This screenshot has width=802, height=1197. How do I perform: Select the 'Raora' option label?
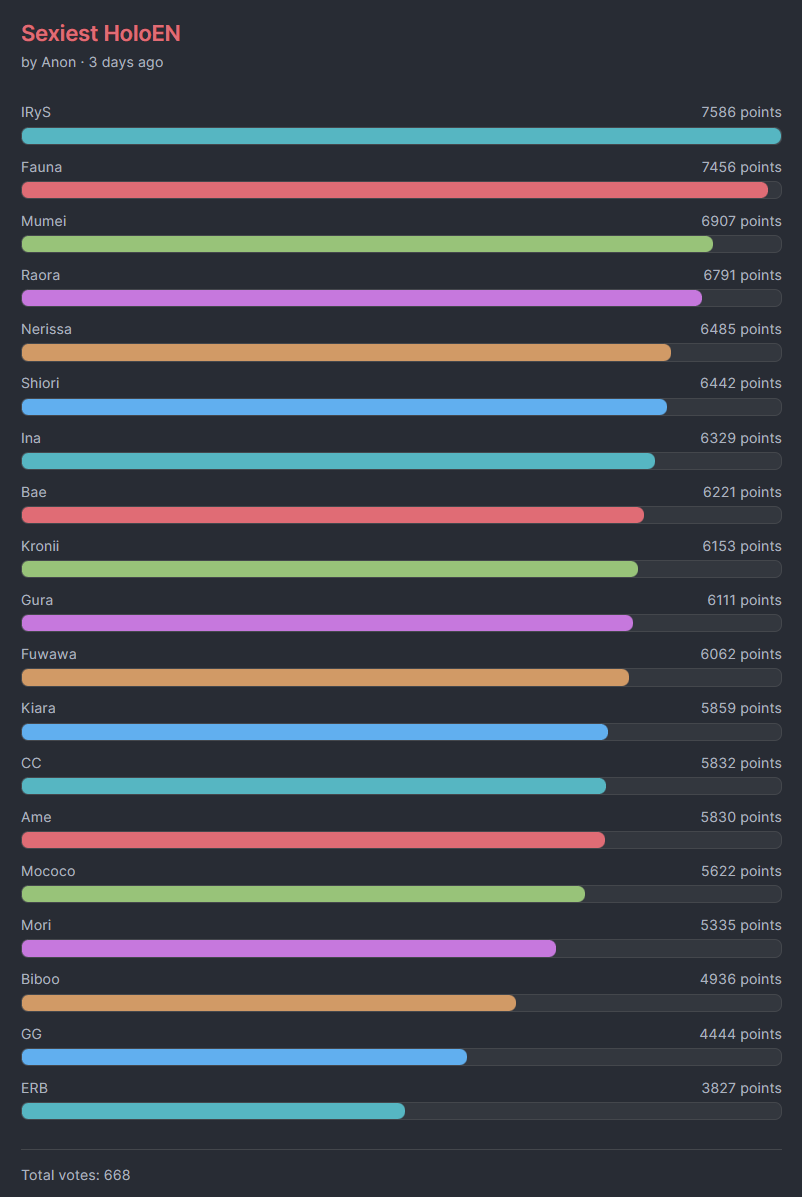[40, 276]
